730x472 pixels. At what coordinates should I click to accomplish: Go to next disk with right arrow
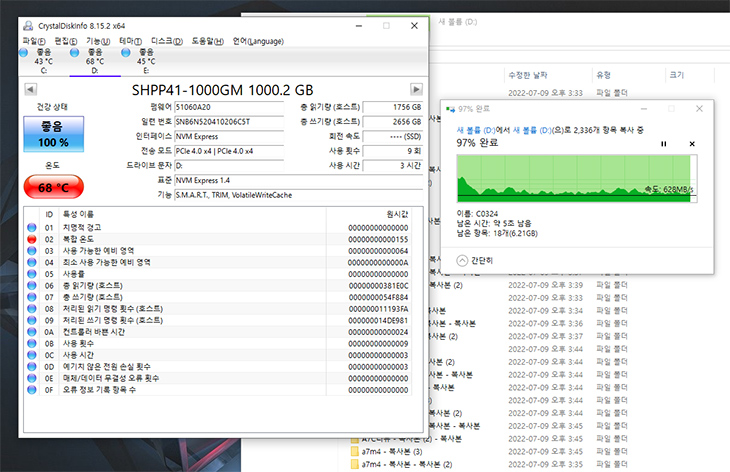416,89
